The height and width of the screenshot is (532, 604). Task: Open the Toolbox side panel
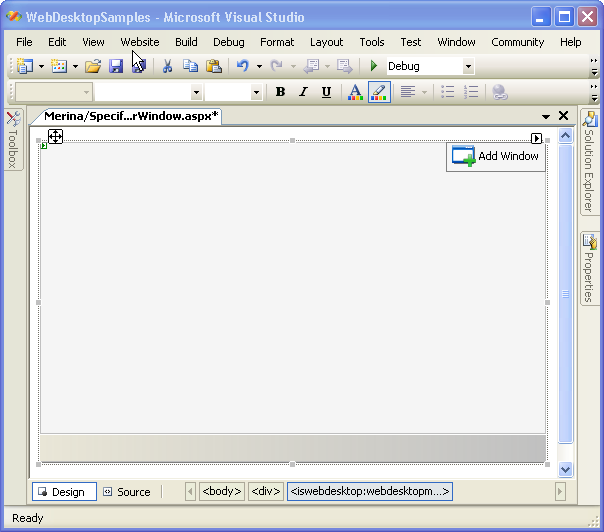13,140
